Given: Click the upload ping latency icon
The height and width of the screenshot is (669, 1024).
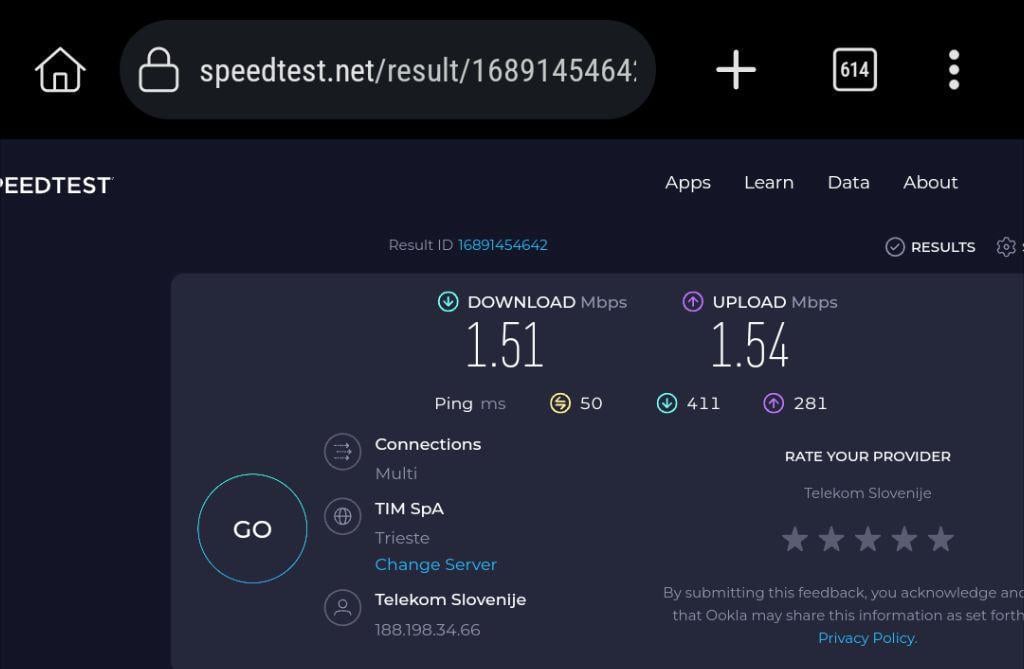Looking at the screenshot, I should pyautogui.click(x=774, y=403).
